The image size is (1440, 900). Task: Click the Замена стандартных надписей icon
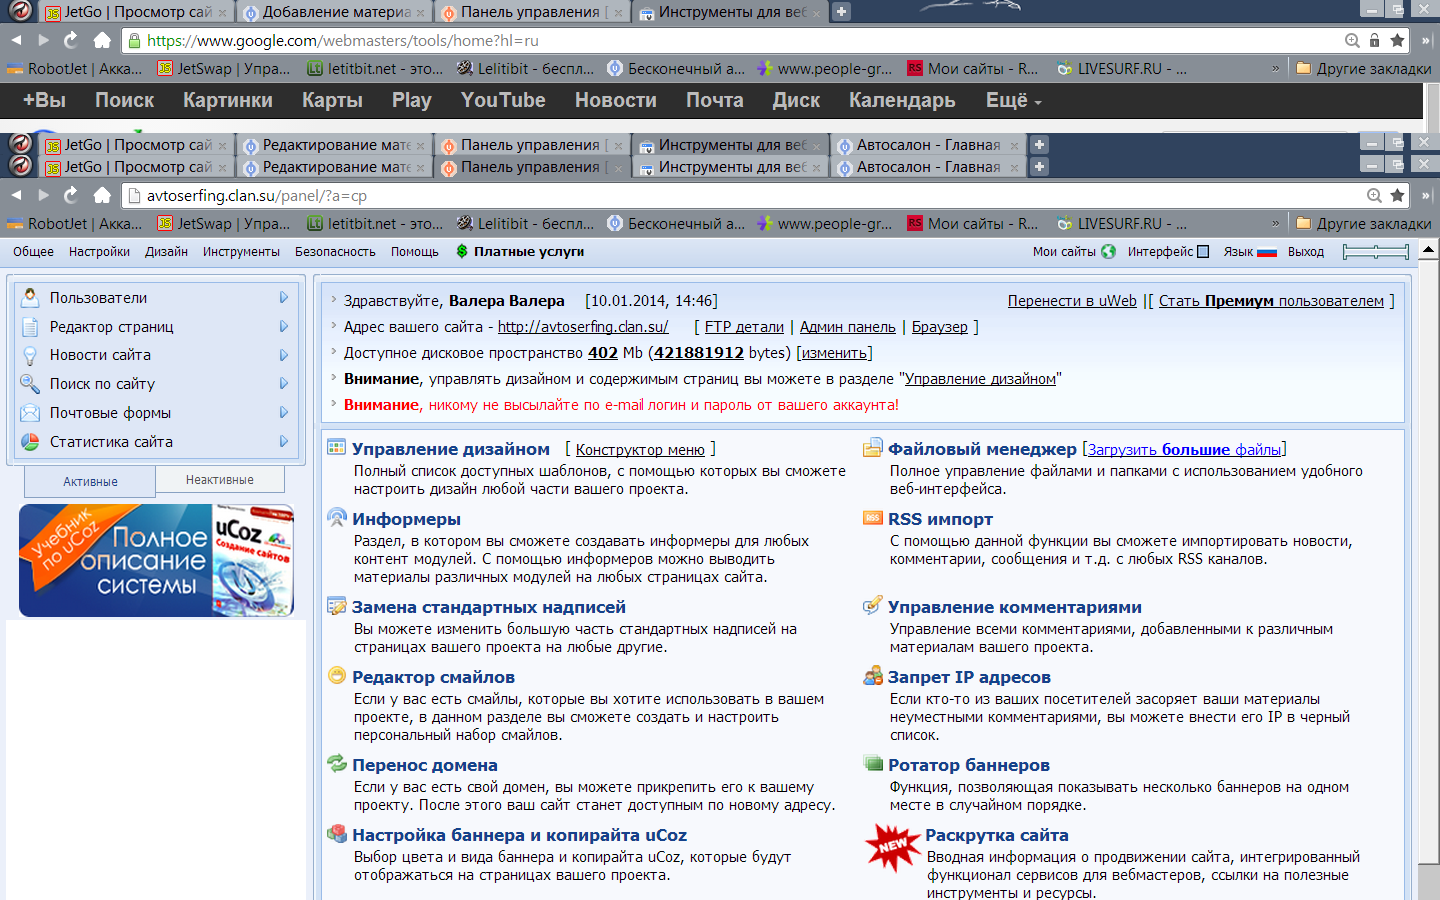[x=337, y=606]
